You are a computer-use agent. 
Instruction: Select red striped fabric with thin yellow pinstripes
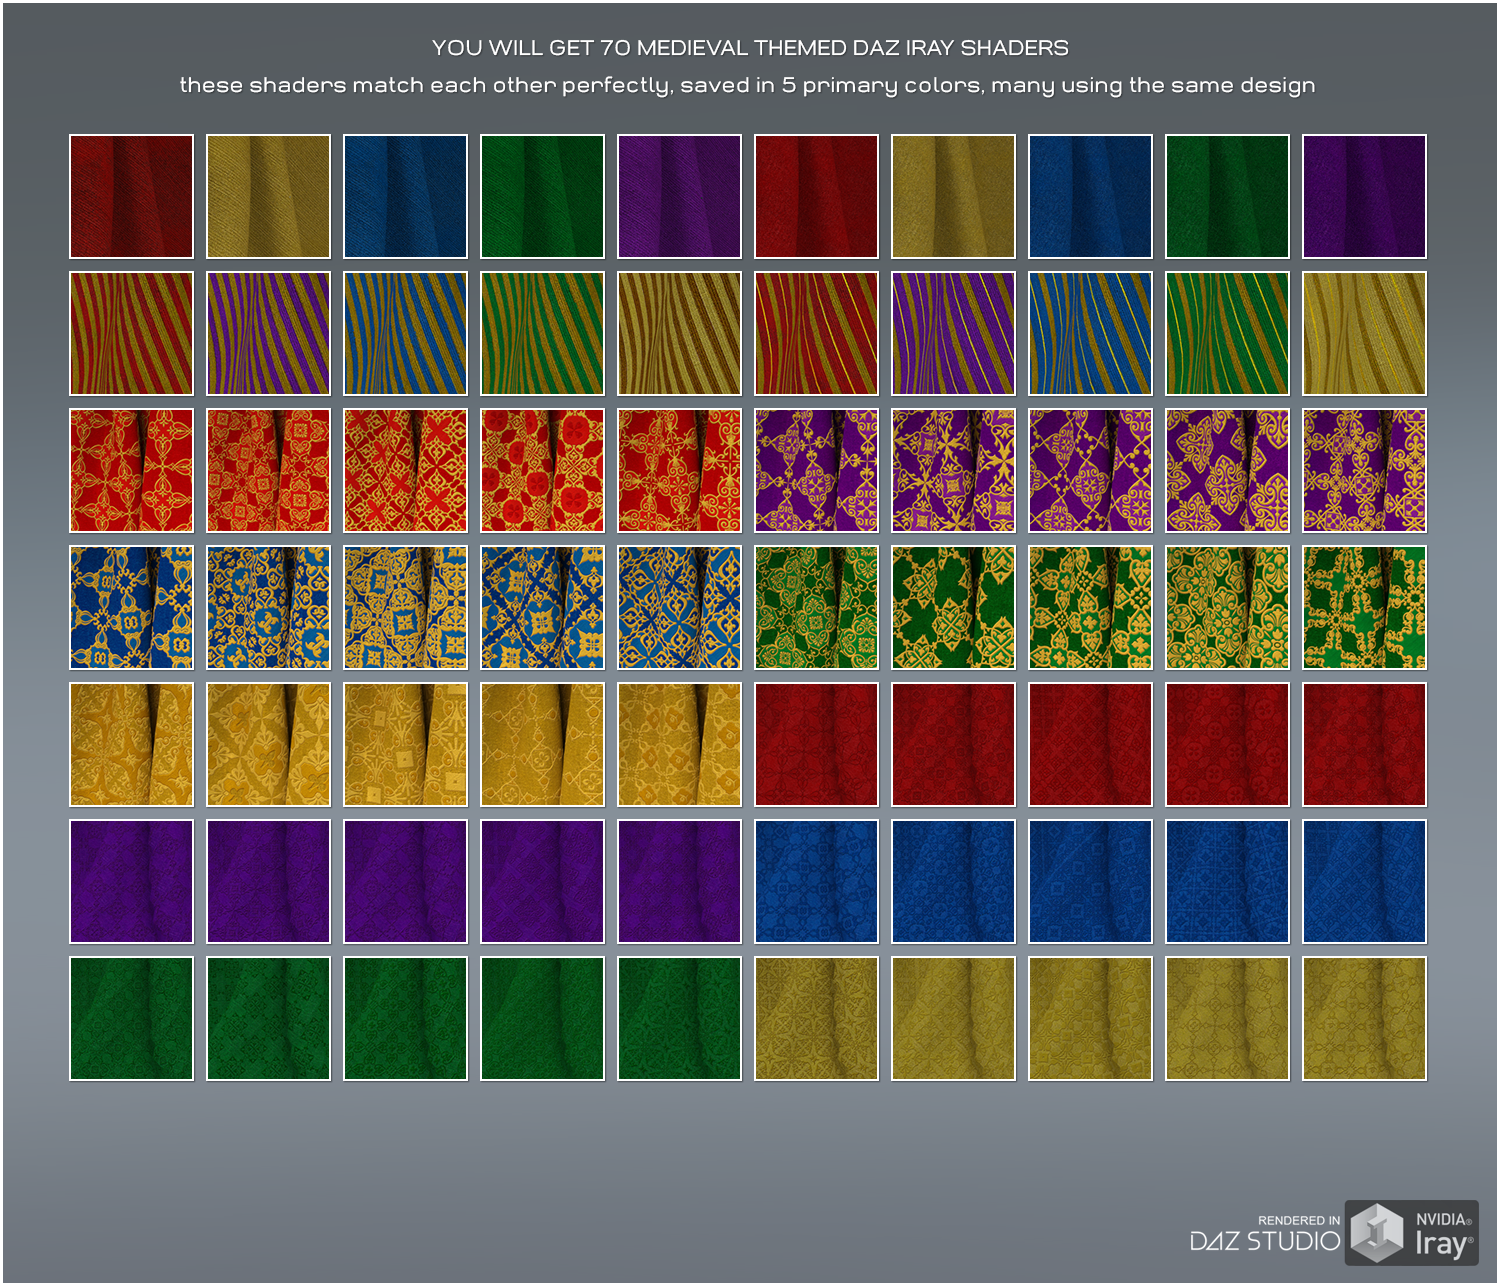[x=816, y=333]
